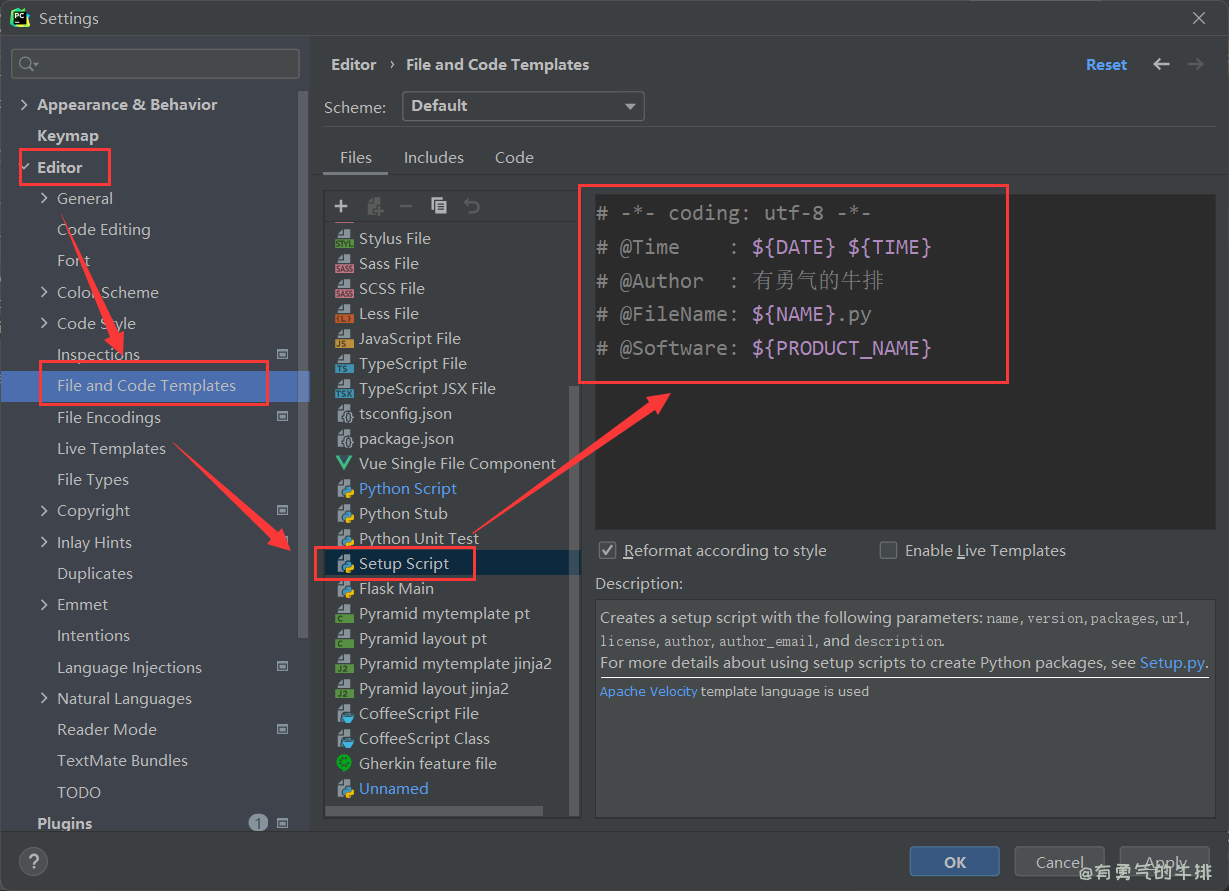The image size is (1229, 891).
Task: Click the help question mark icon
Action: click(x=33, y=862)
